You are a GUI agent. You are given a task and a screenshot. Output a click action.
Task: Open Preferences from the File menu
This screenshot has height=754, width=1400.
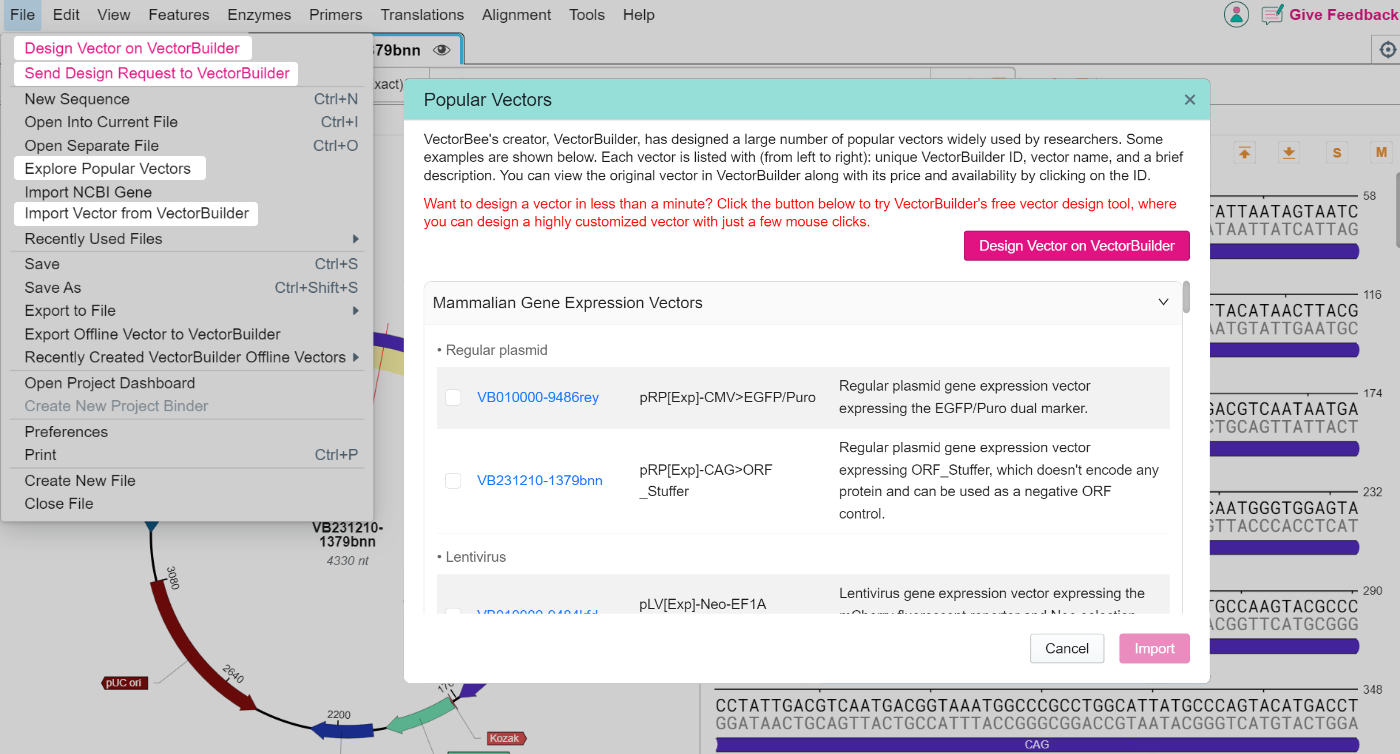point(187,432)
